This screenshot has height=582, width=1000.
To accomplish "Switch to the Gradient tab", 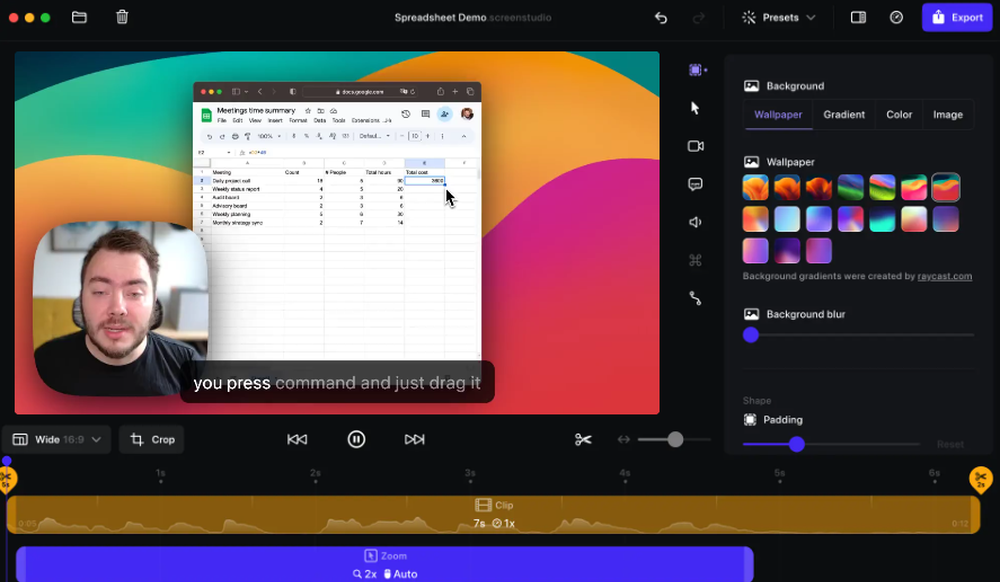I will [844, 115].
